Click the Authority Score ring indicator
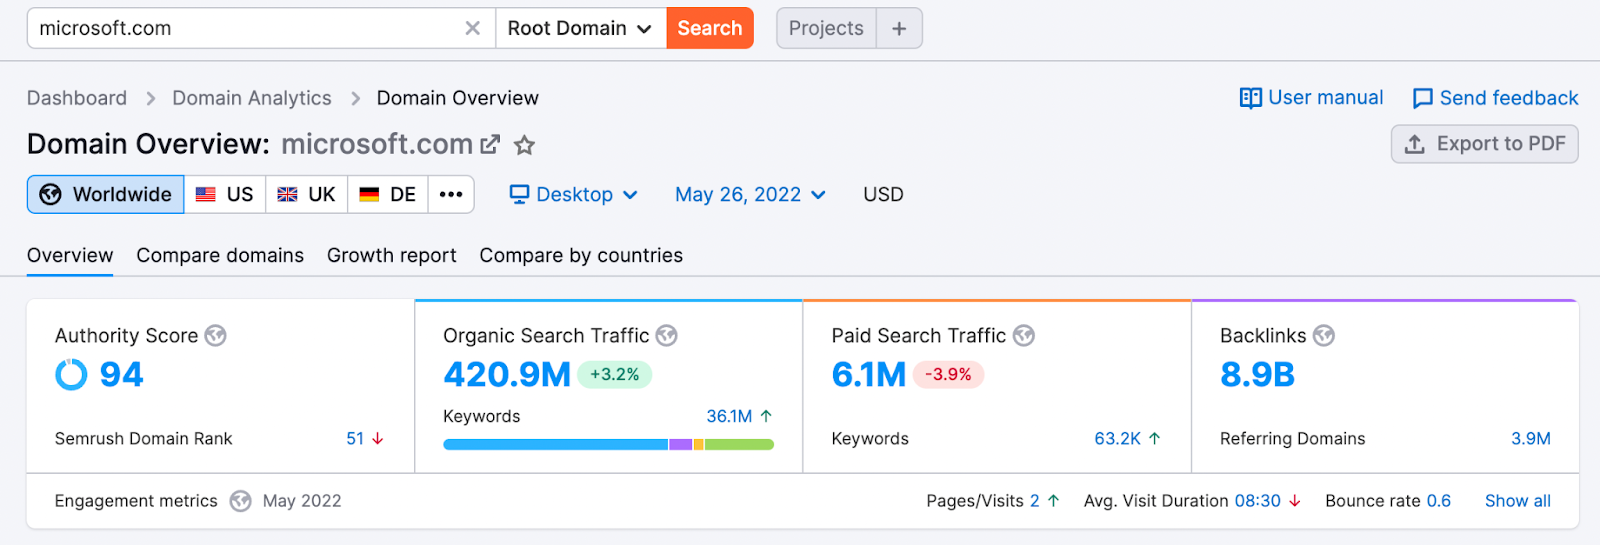The width and height of the screenshot is (1600, 545). pyautogui.click(x=71, y=375)
